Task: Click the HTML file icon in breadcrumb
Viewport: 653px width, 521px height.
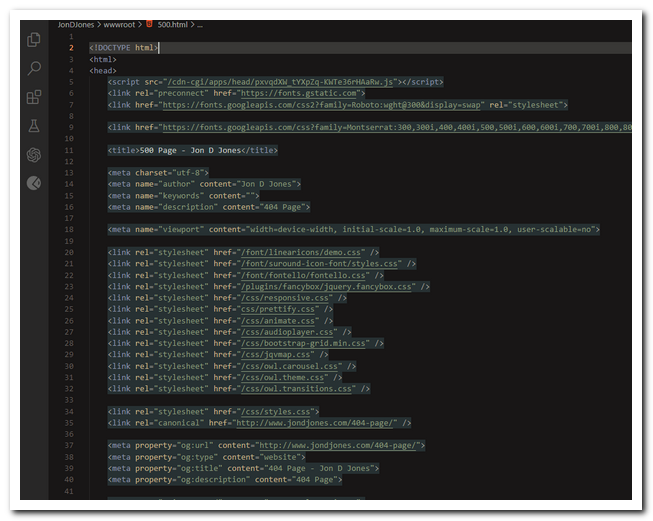Action: tap(149, 24)
